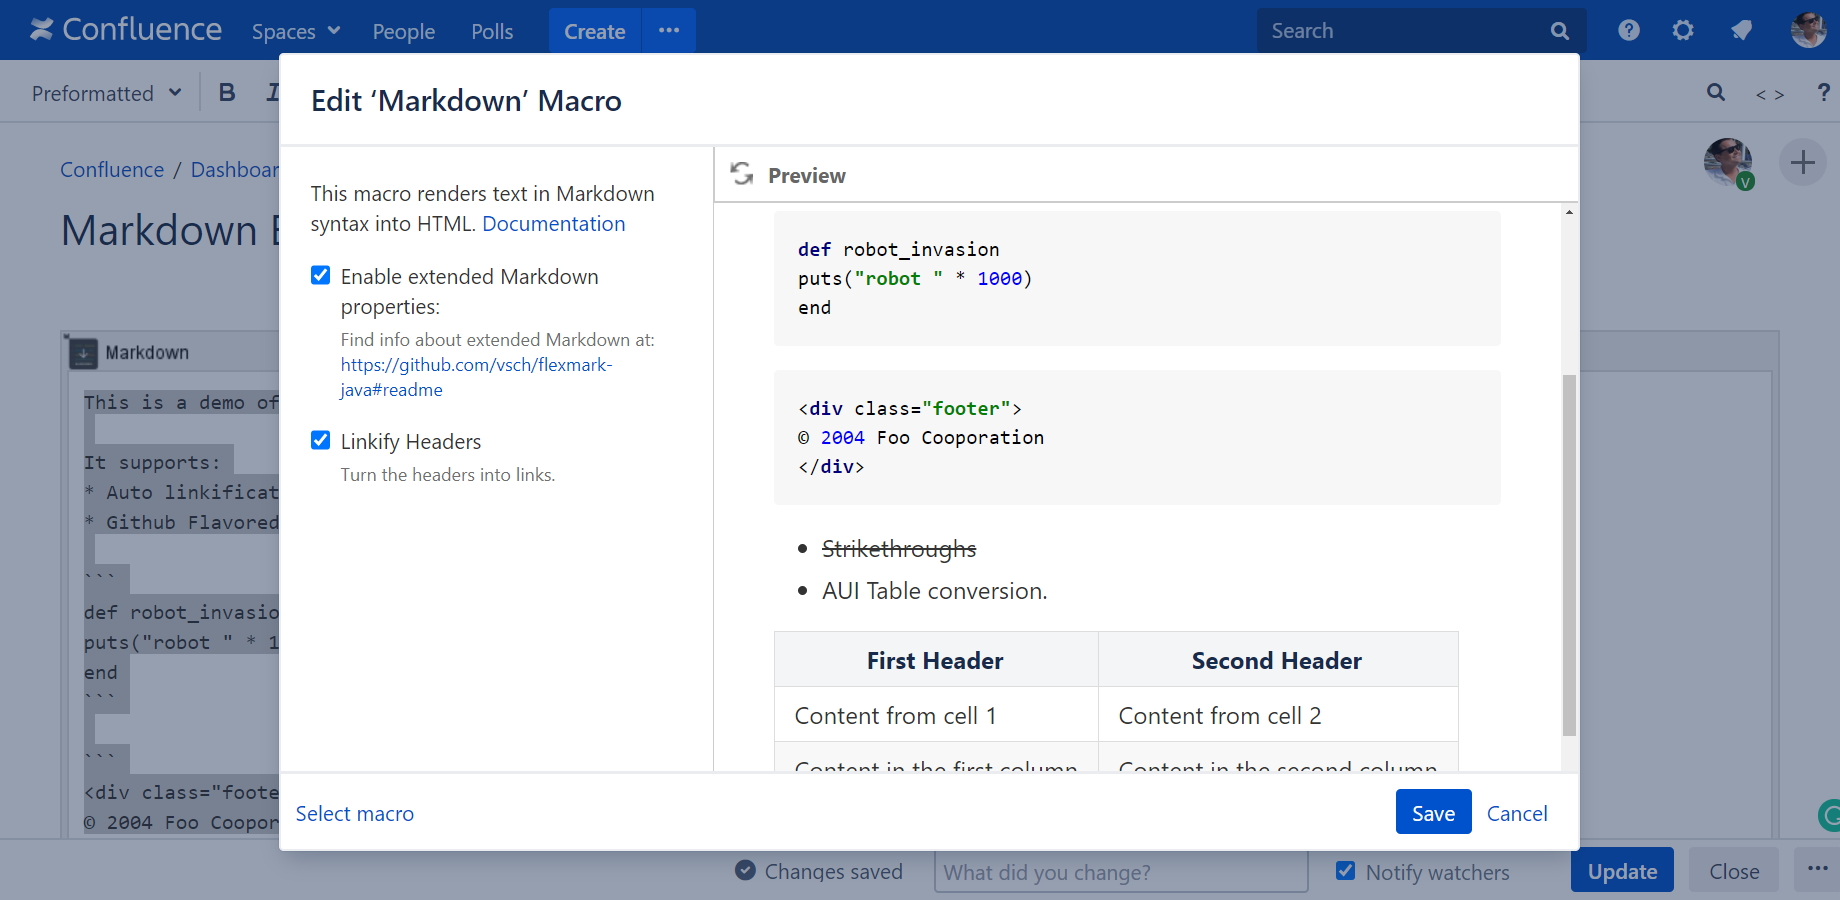Viewport: 1840px width, 900px height.
Task: Click the Second Header table heading
Action: click(x=1277, y=660)
